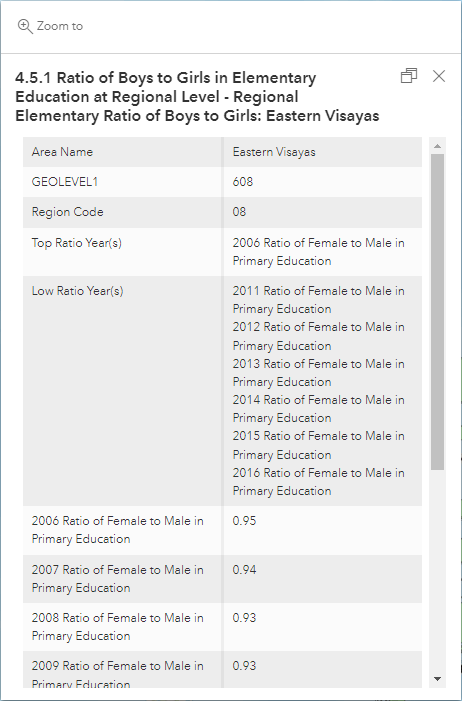This screenshot has width=462, height=701.
Task: Close the Eastern Visayas popup
Action: click(x=439, y=76)
